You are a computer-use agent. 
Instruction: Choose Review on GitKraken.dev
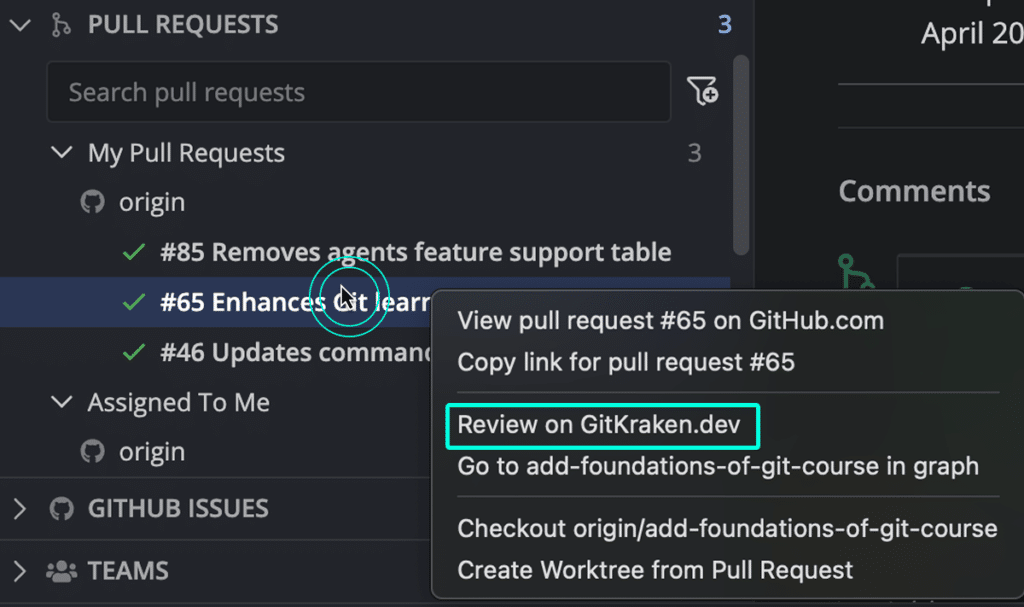(599, 425)
